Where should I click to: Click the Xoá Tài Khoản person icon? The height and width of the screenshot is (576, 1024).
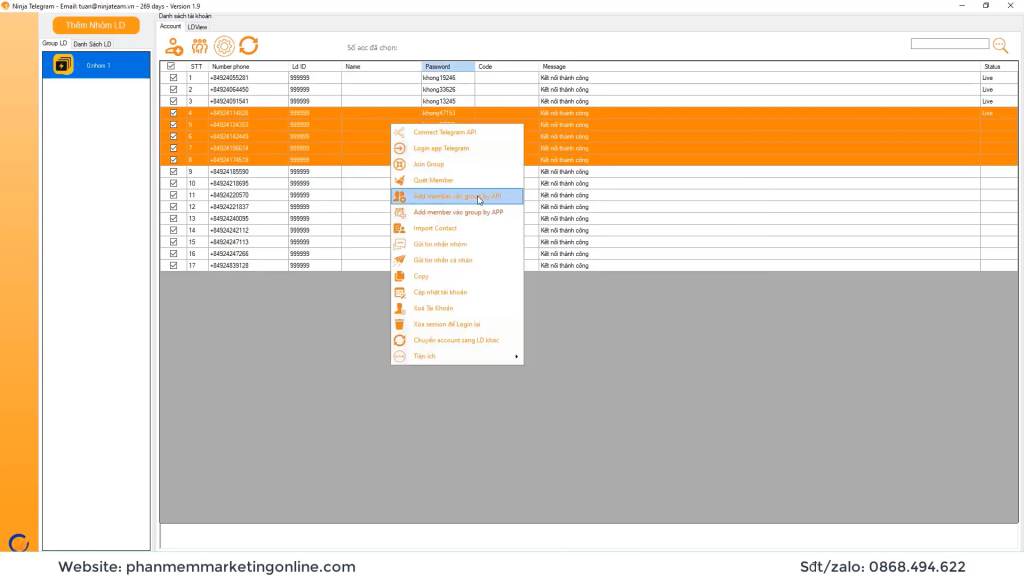tap(400, 308)
